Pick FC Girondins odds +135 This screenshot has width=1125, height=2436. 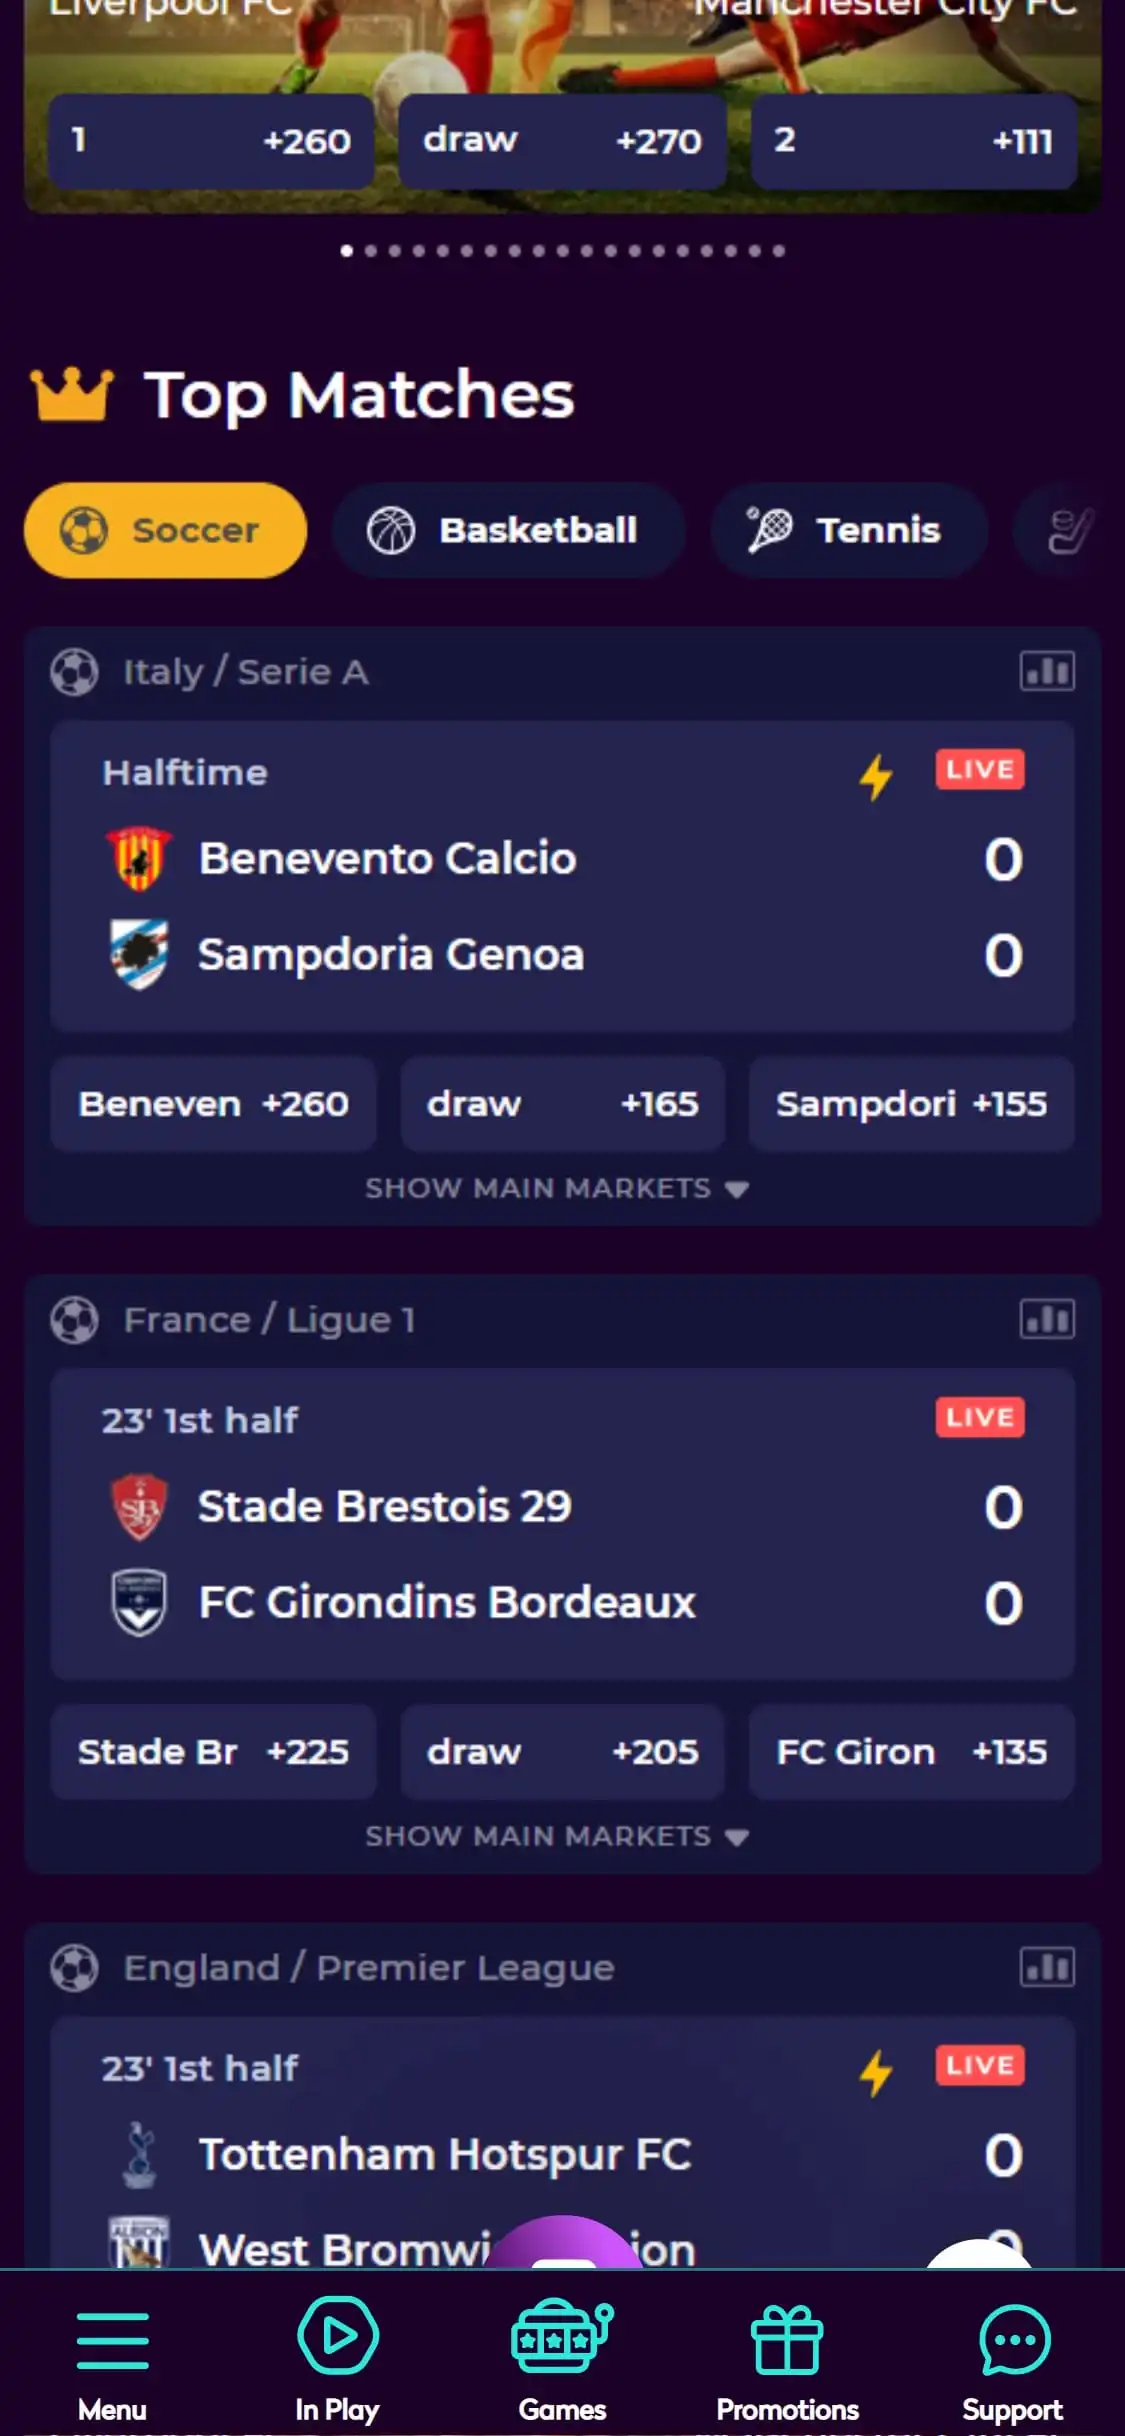coord(911,1752)
